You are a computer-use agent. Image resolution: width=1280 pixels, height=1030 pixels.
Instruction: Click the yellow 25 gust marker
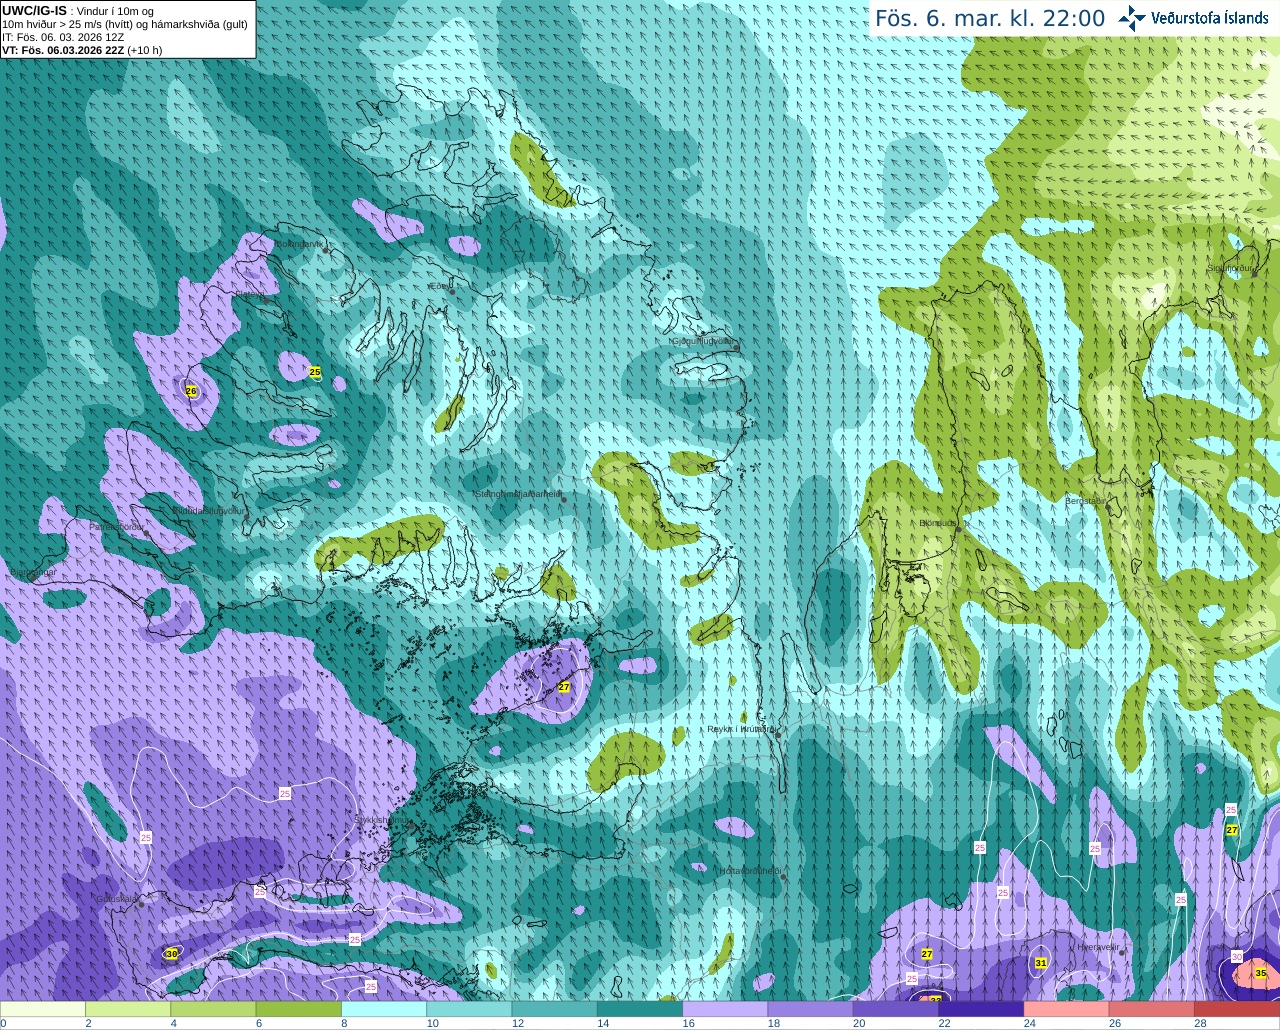click(x=315, y=372)
